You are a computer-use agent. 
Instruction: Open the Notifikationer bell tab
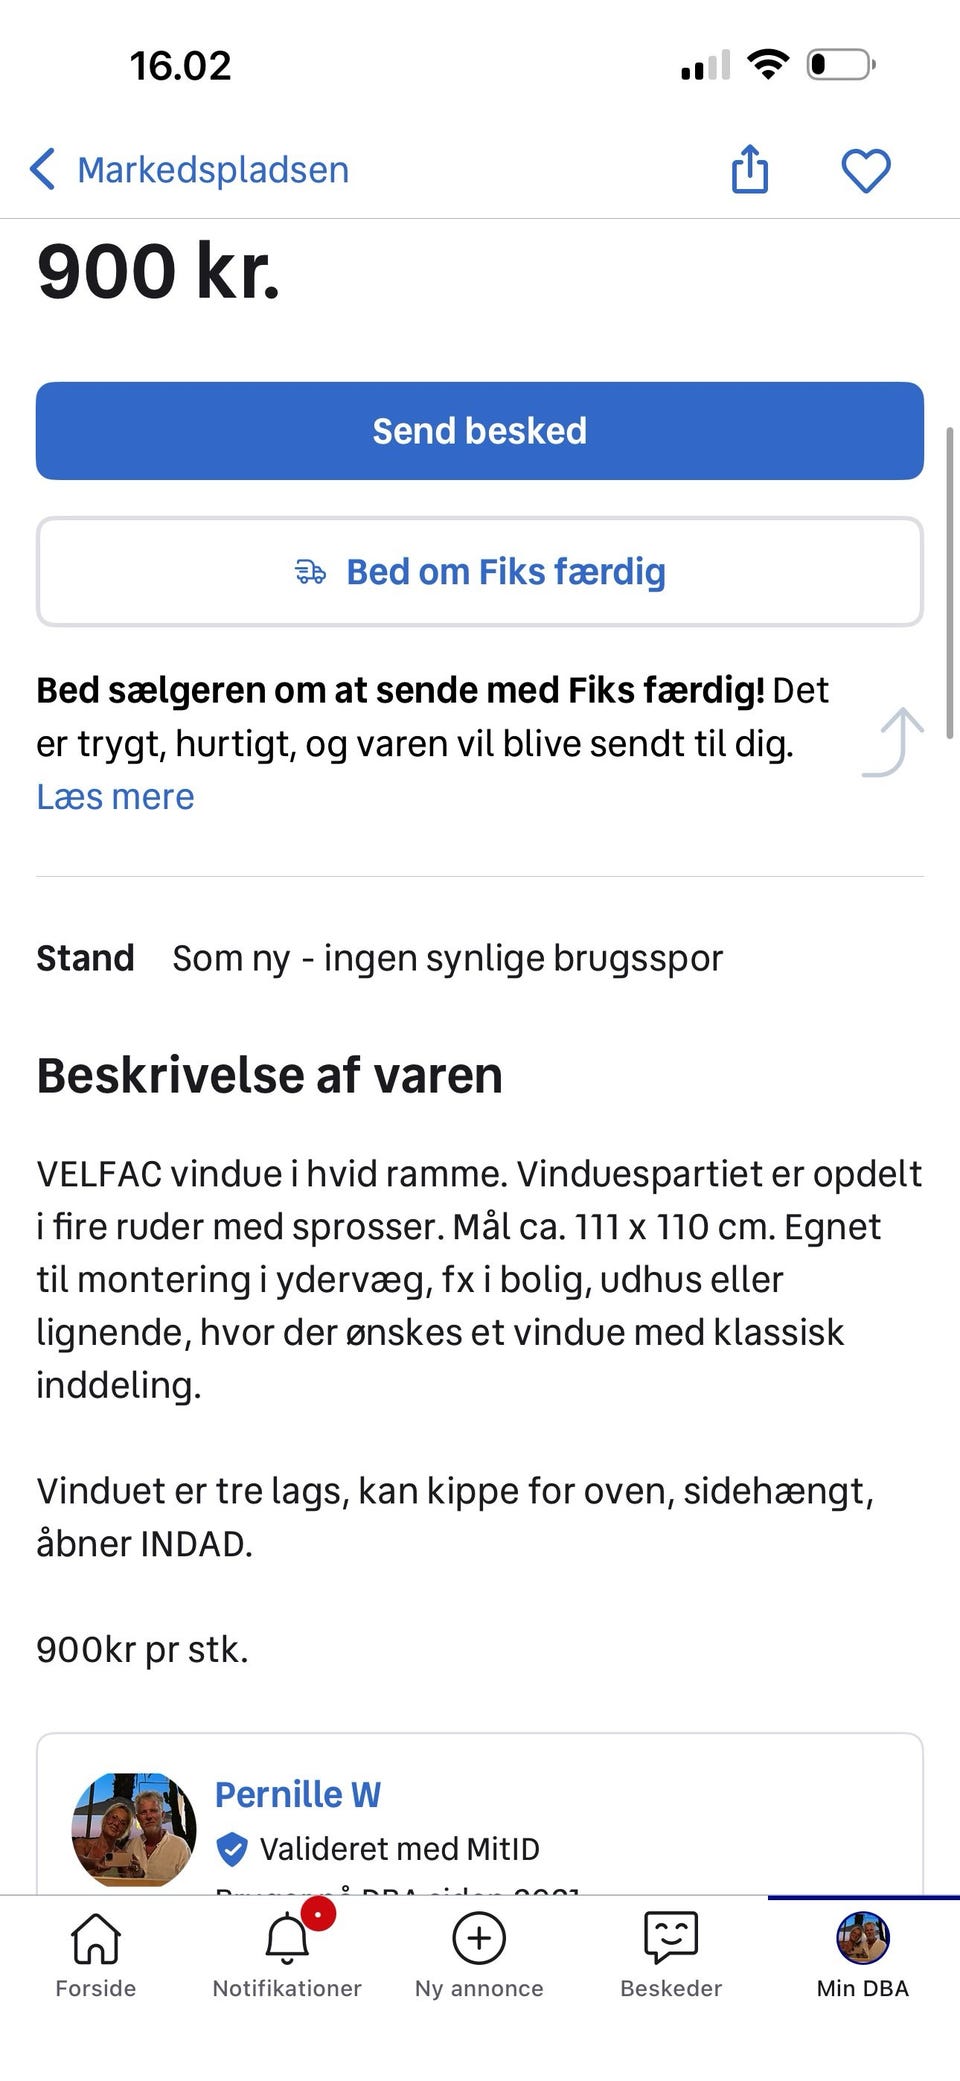pos(287,1954)
